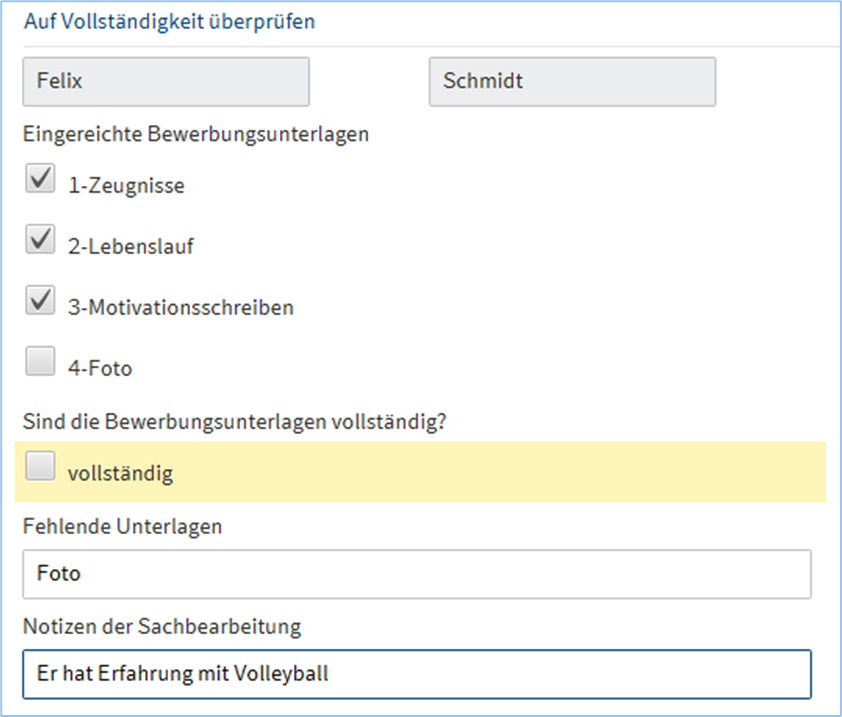Click the '3-Motivationsschreiben' label text
The height and width of the screenshot is (717, 842).
tap(181, 308)
